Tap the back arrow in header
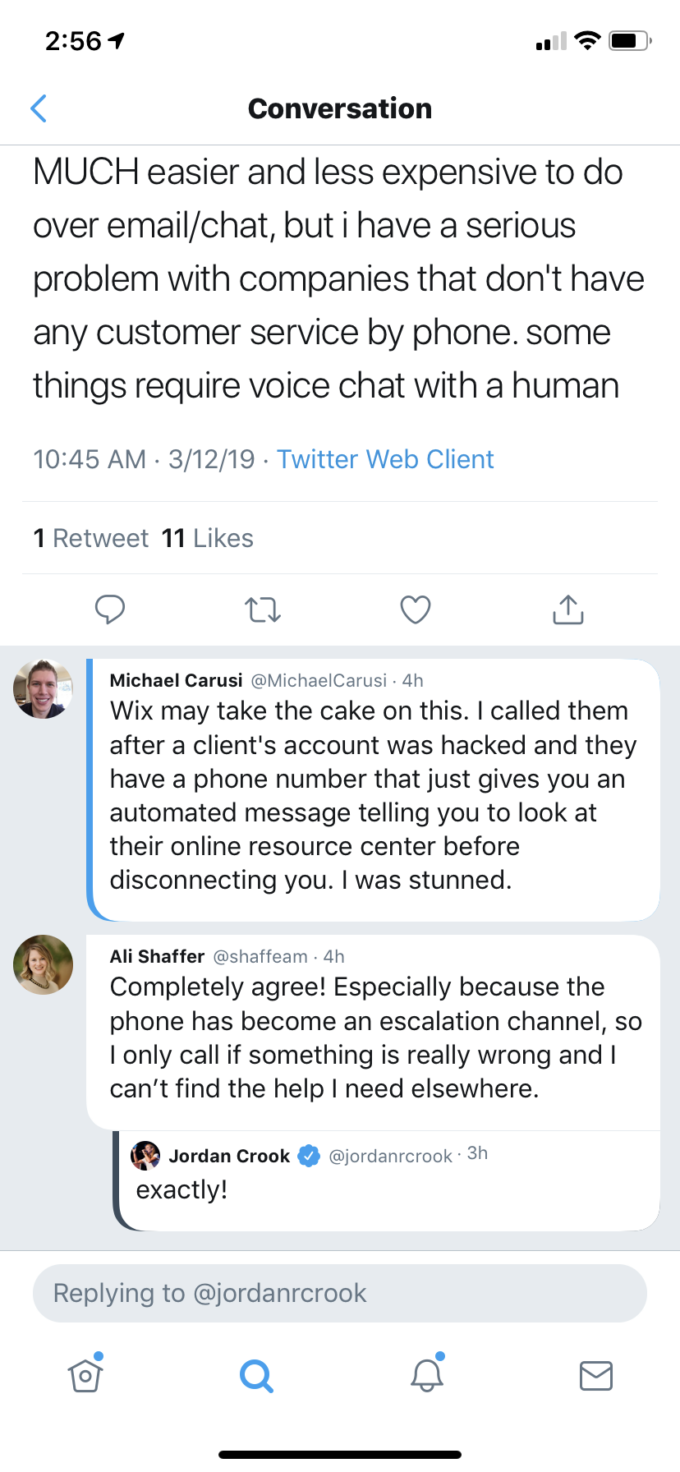Screen dimensions: 680x1472 point(39,108)
